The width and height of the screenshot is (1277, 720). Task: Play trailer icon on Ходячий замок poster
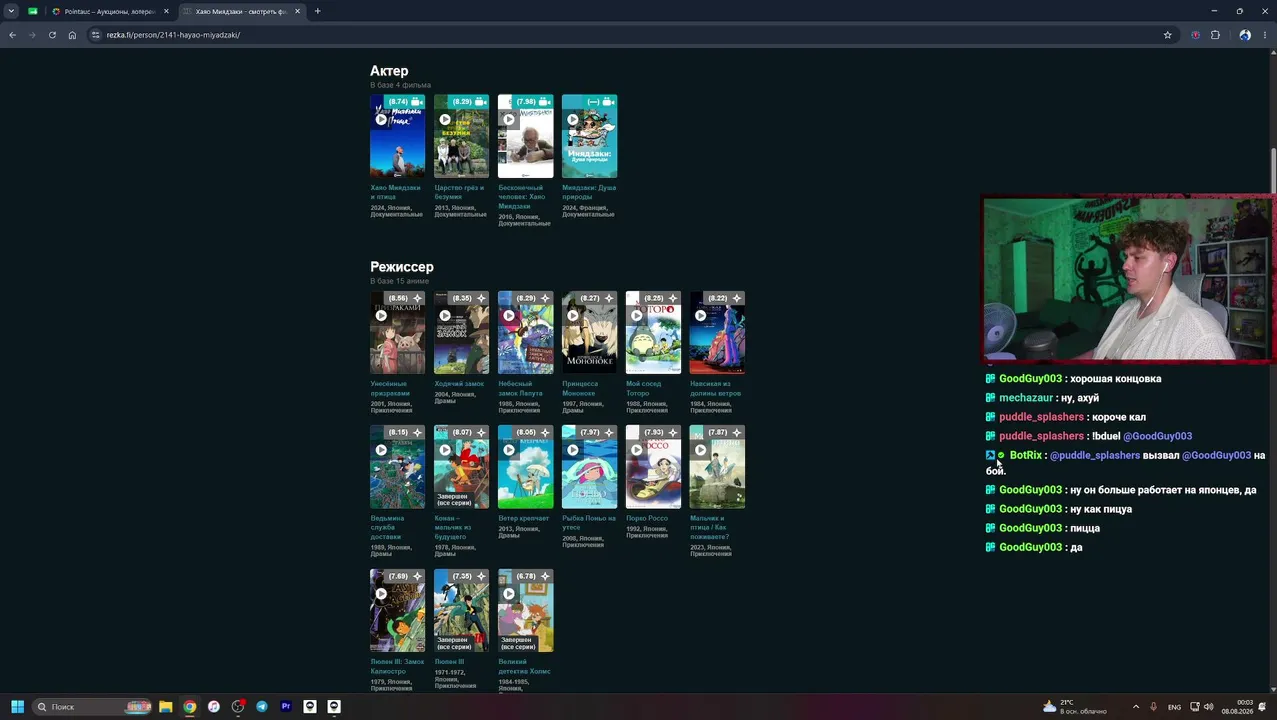445,316
